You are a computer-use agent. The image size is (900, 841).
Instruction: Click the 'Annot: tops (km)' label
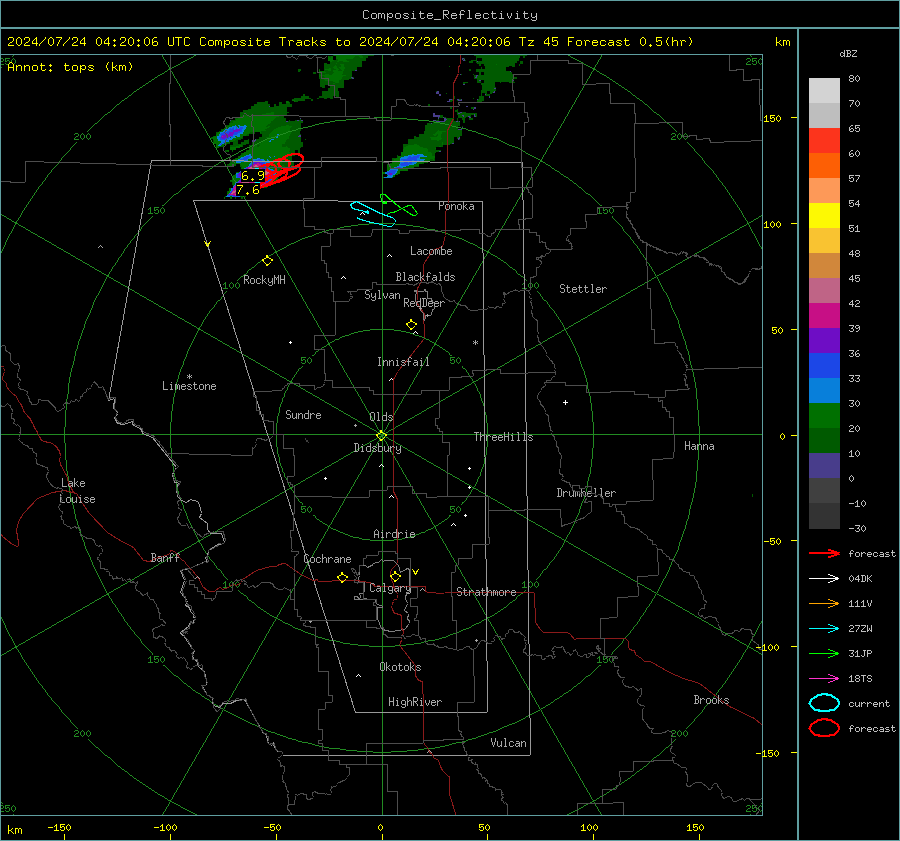(x=70, y=67)
